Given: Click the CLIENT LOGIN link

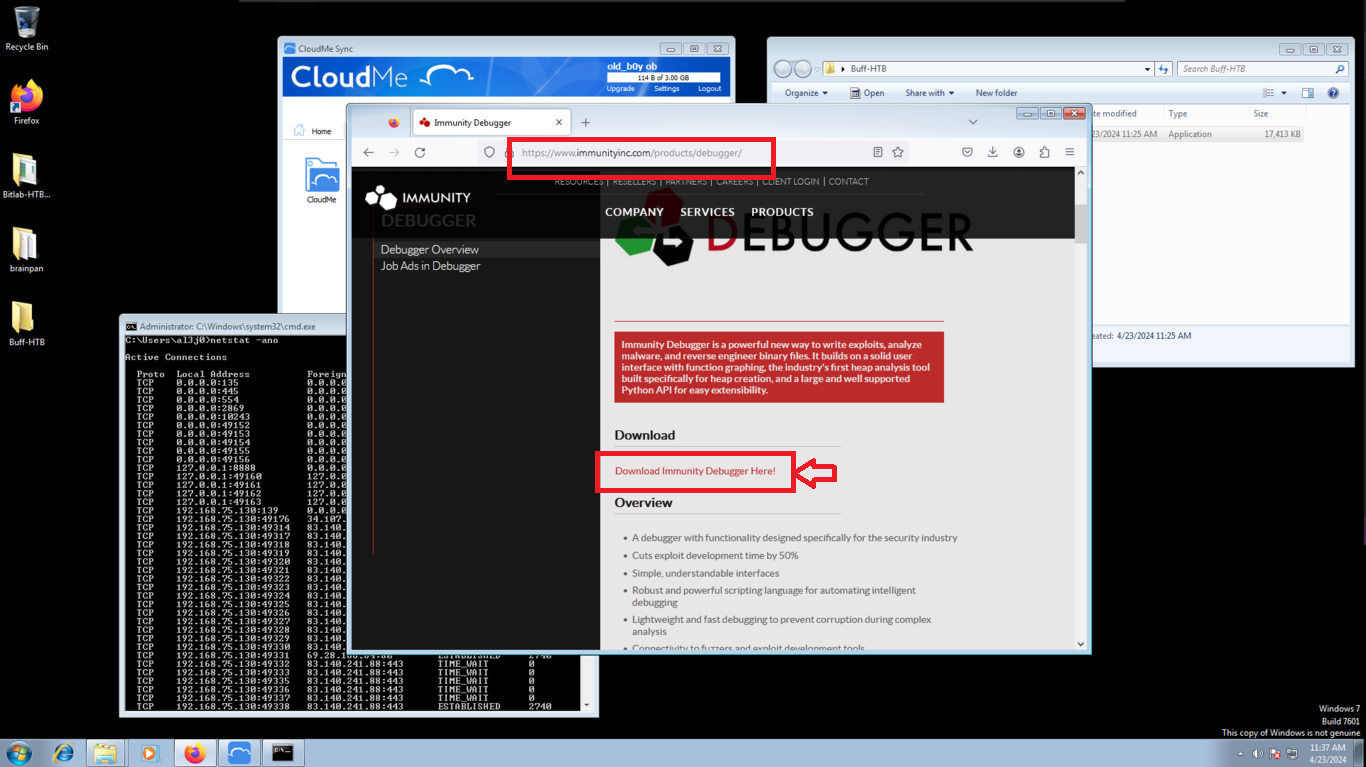Looking at the screenshot, I should point(790,182).
